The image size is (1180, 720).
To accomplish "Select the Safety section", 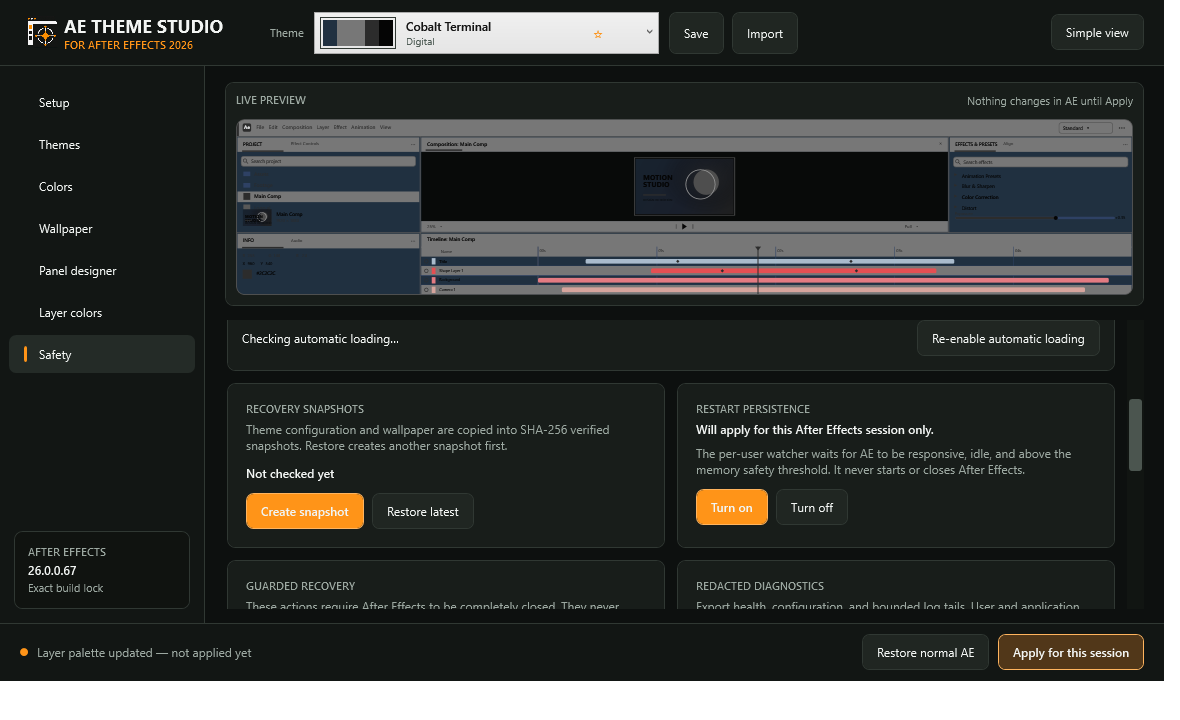I will [102, 354].
